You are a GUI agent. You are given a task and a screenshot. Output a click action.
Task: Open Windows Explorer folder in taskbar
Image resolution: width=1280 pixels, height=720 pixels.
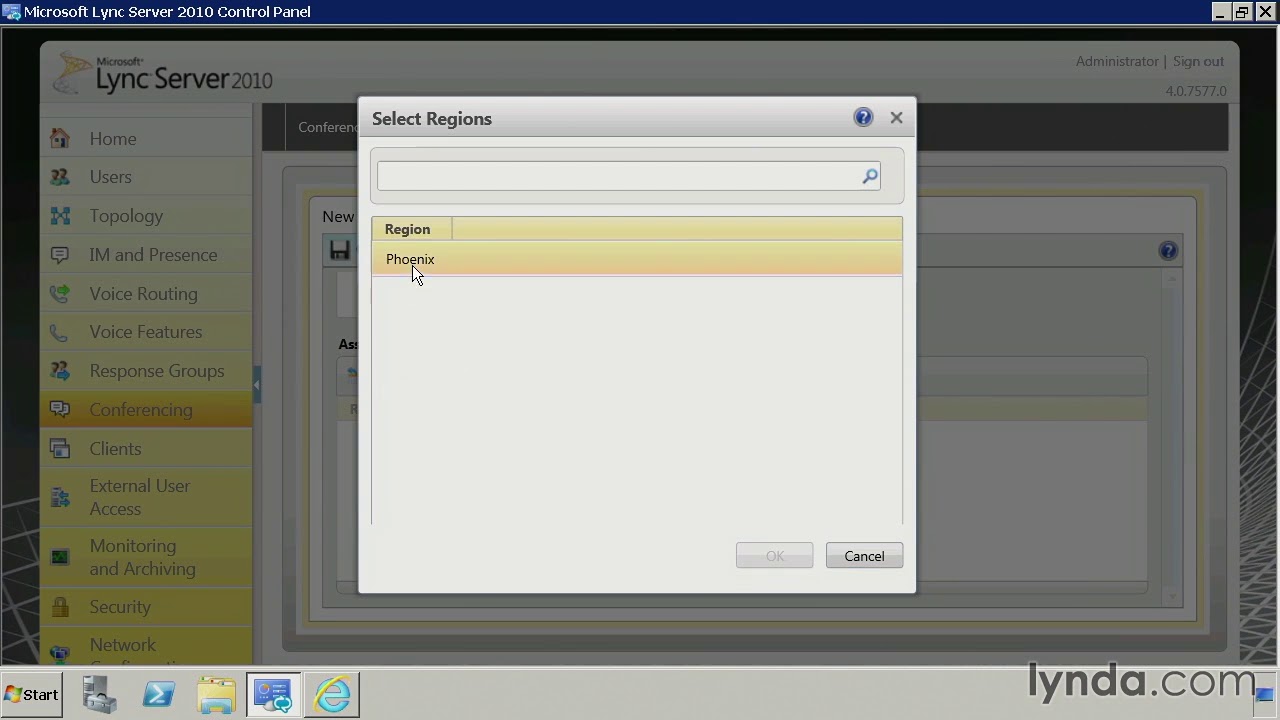216,694
